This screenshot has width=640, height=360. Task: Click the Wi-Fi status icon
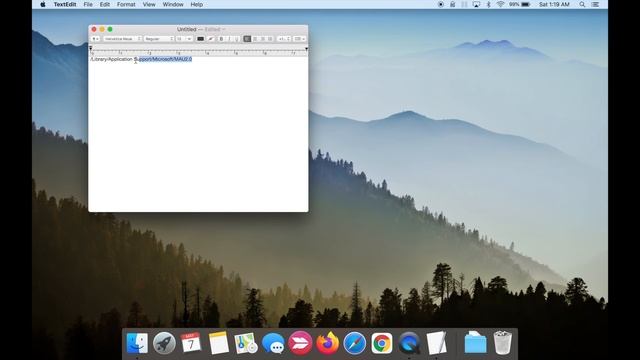(500, 4)
